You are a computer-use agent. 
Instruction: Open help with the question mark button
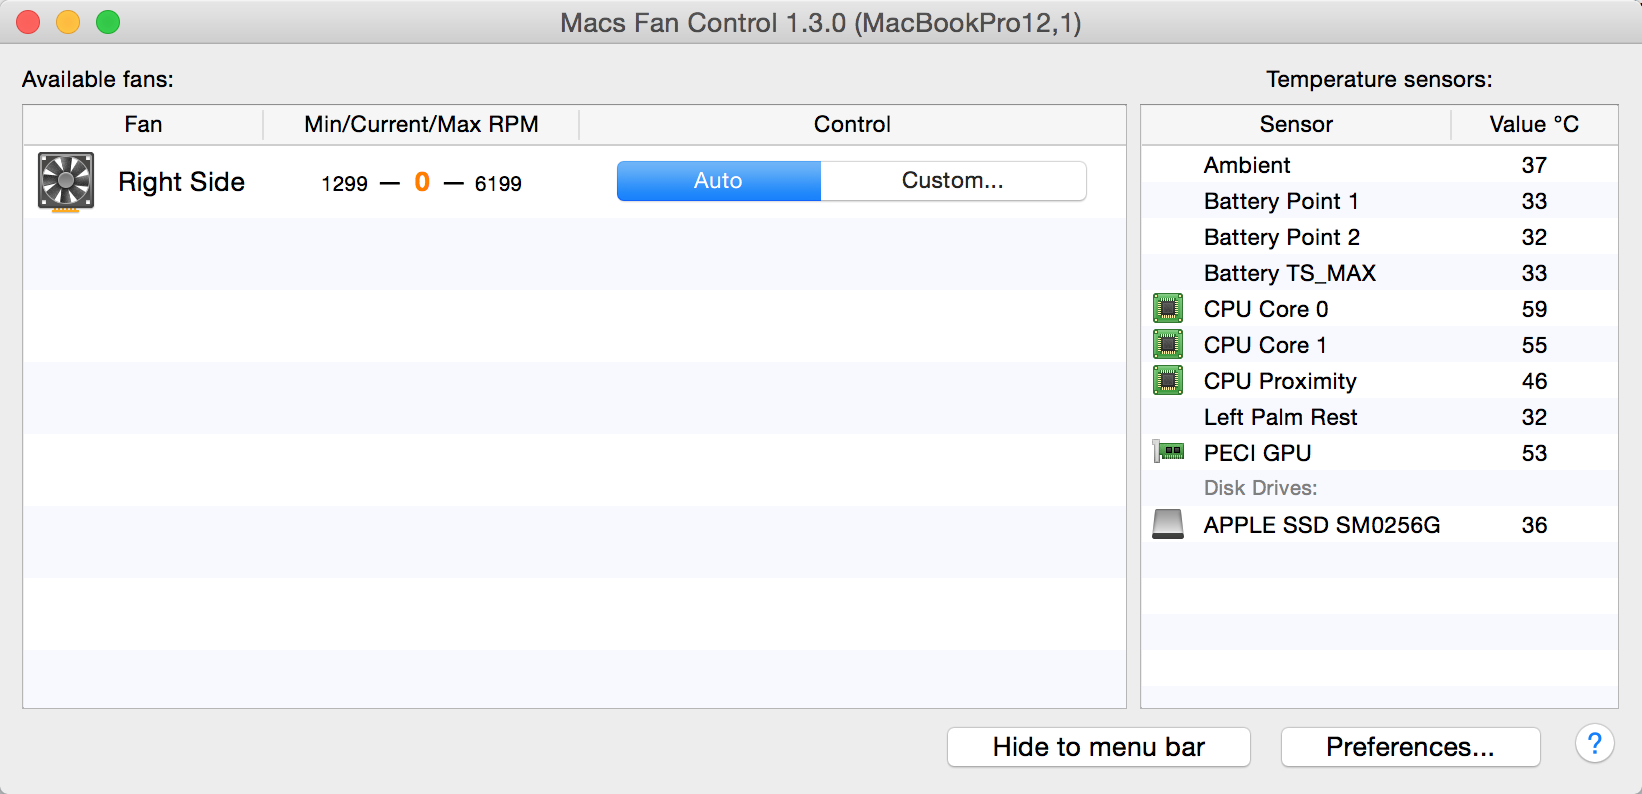pos(1594,744)
